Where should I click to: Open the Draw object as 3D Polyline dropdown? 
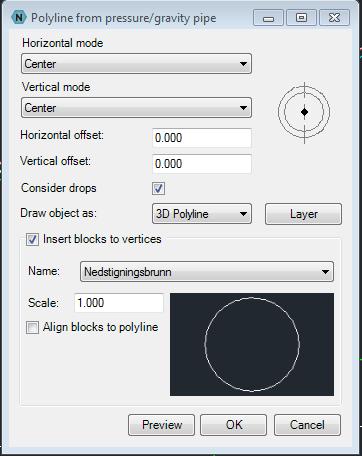[x=202, y=214]
